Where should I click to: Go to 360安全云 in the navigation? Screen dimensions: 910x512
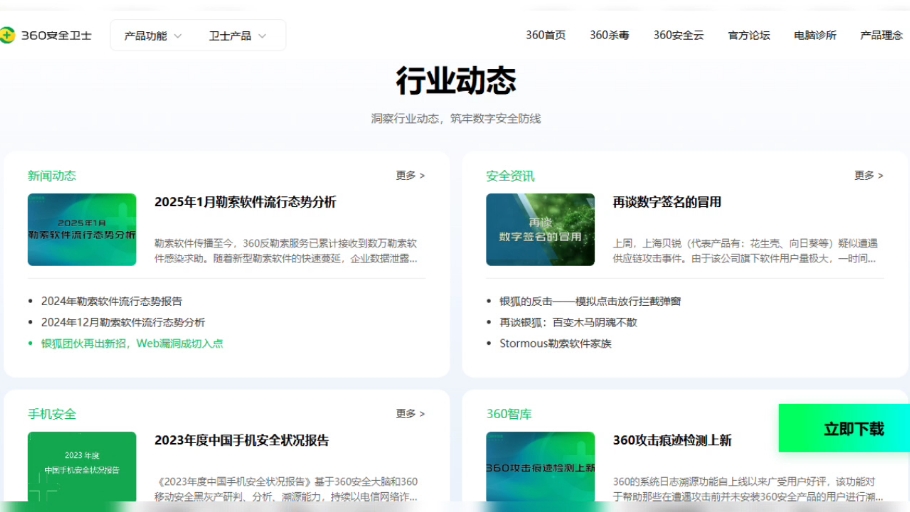[678, 35]
